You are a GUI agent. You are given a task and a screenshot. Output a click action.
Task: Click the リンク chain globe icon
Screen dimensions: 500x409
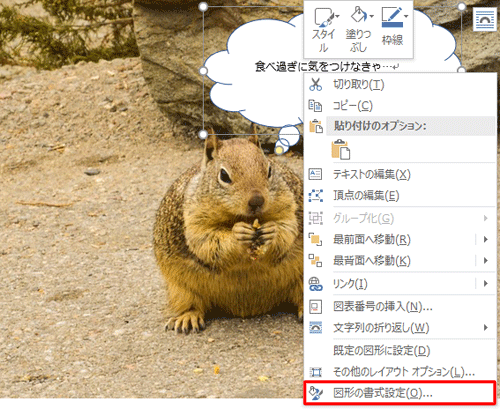pos(315,284)
